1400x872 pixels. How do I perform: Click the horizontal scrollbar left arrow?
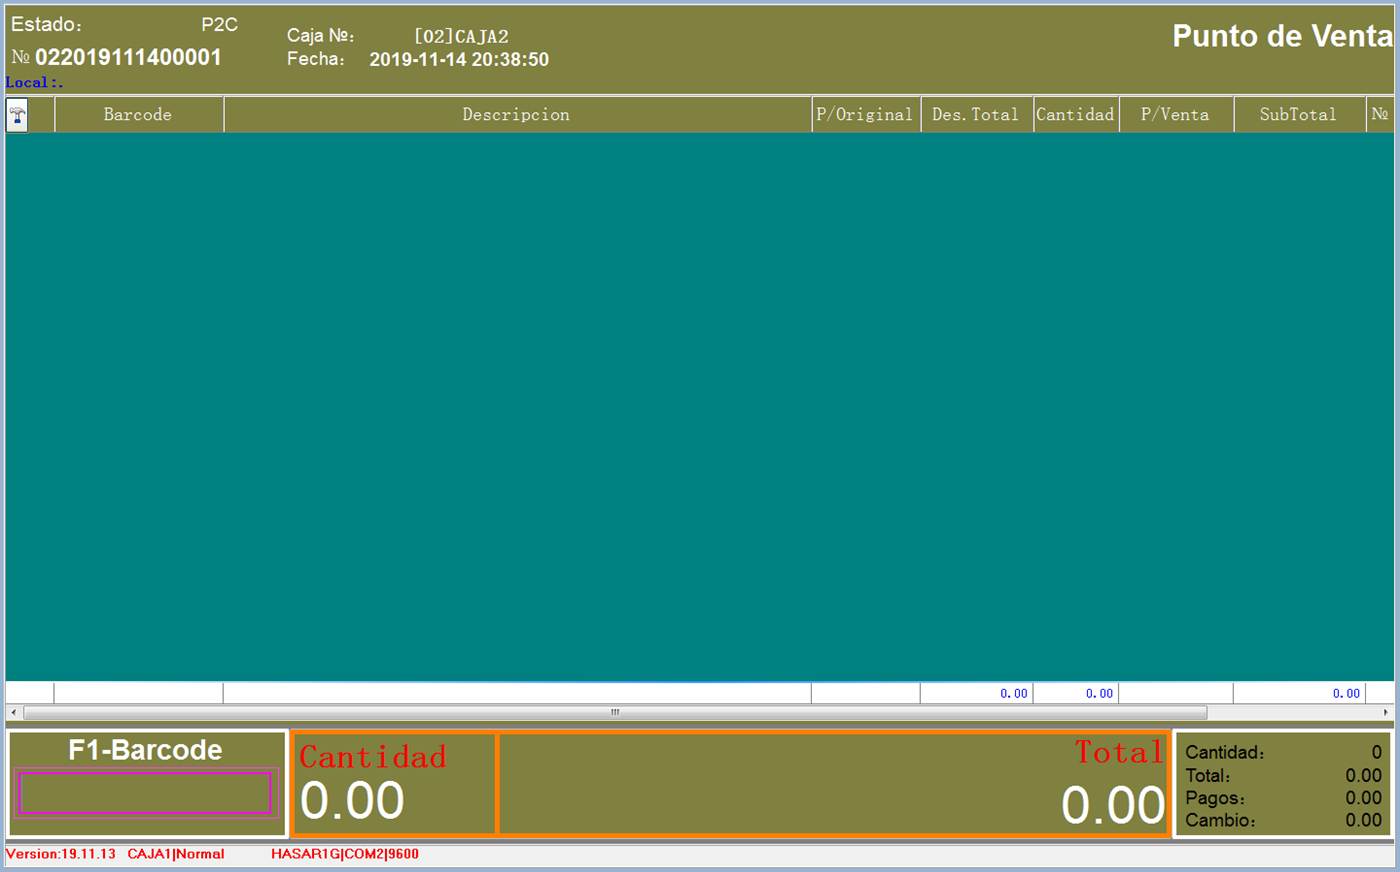click(12, 712)
